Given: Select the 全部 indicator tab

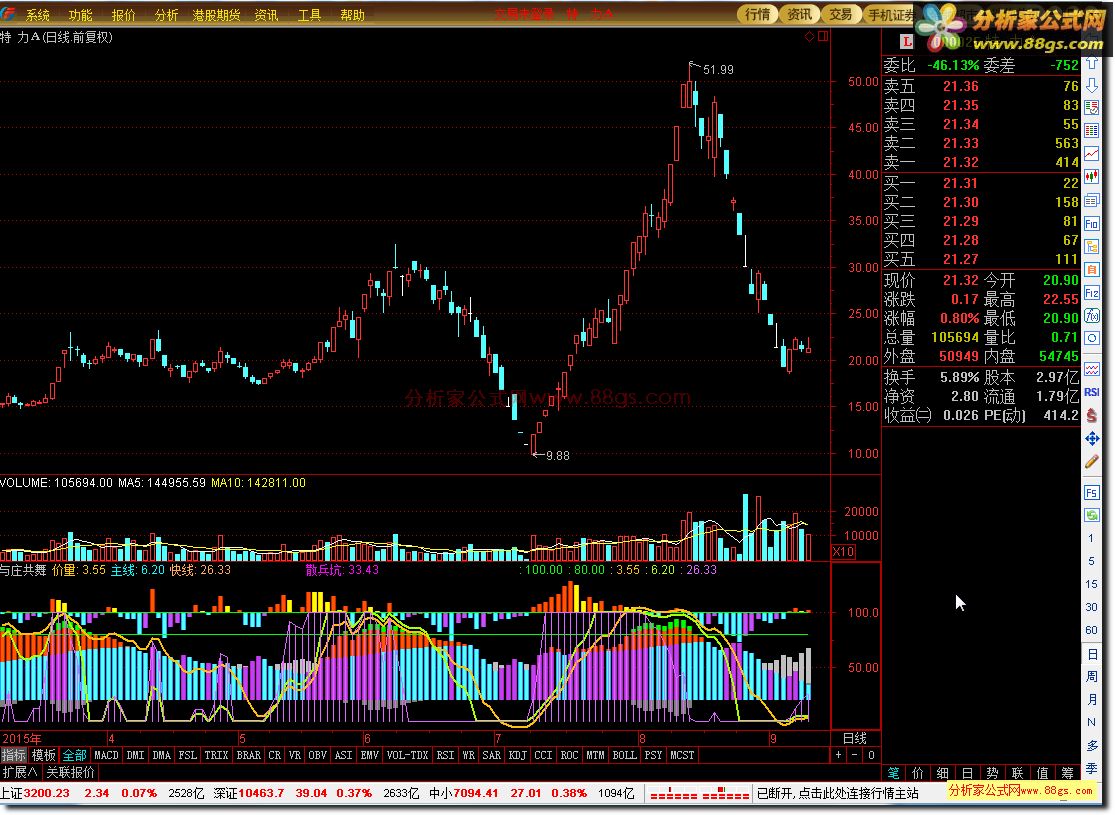Looking at the screenshot, I should point(74,755).
